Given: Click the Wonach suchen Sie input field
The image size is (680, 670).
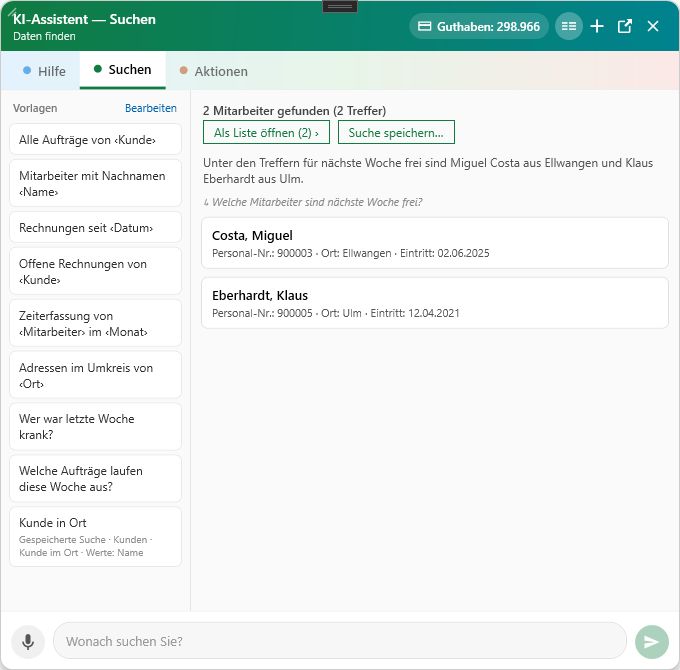Looking at the screenshot, I should coord(340,641).
